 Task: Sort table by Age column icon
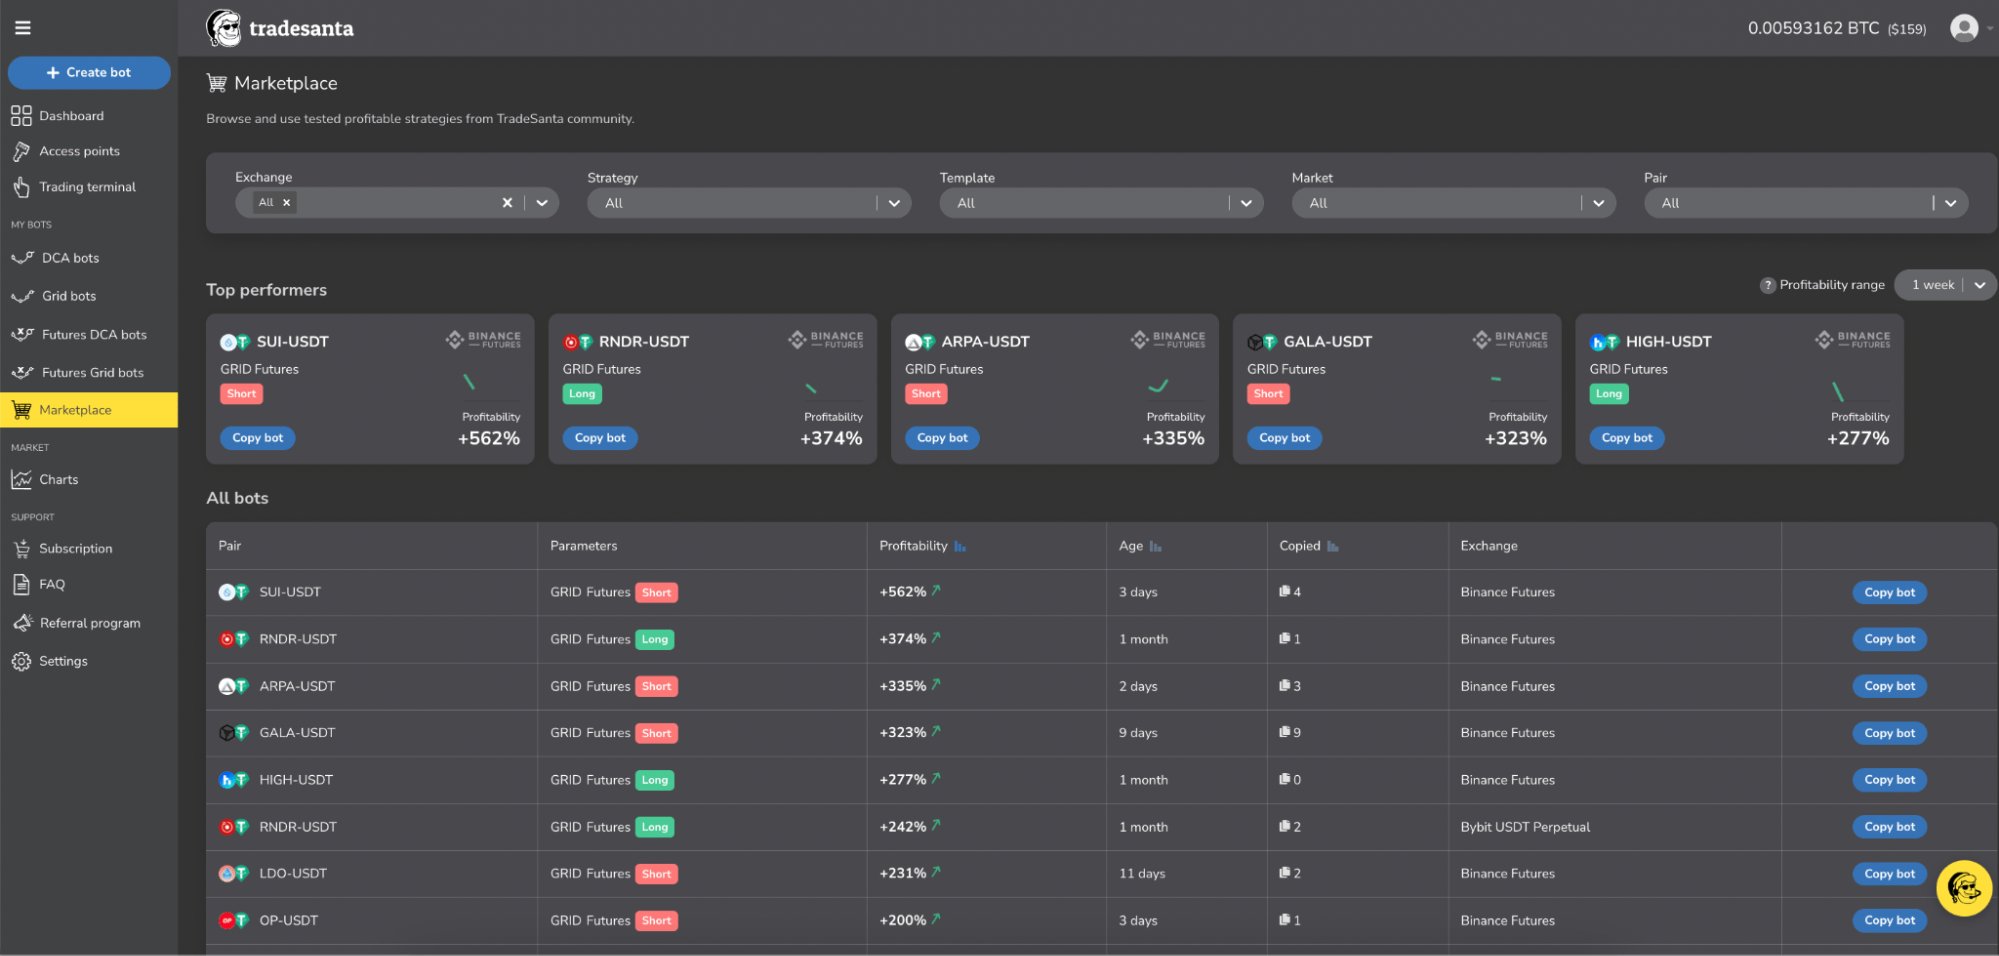pos(1156,546)
